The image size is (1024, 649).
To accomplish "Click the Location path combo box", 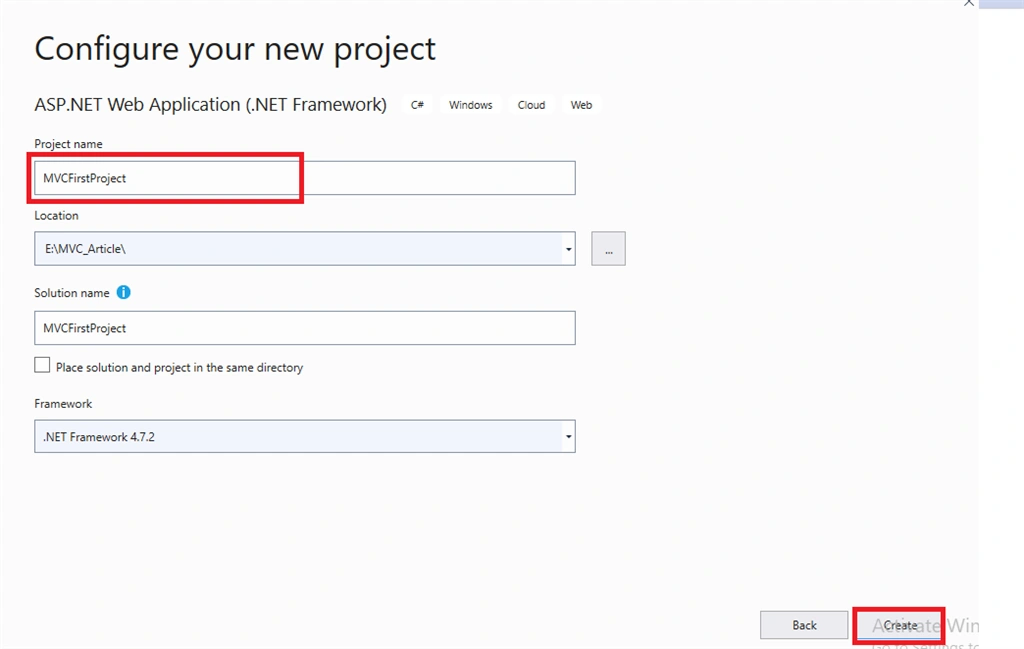I will point(304,249).
